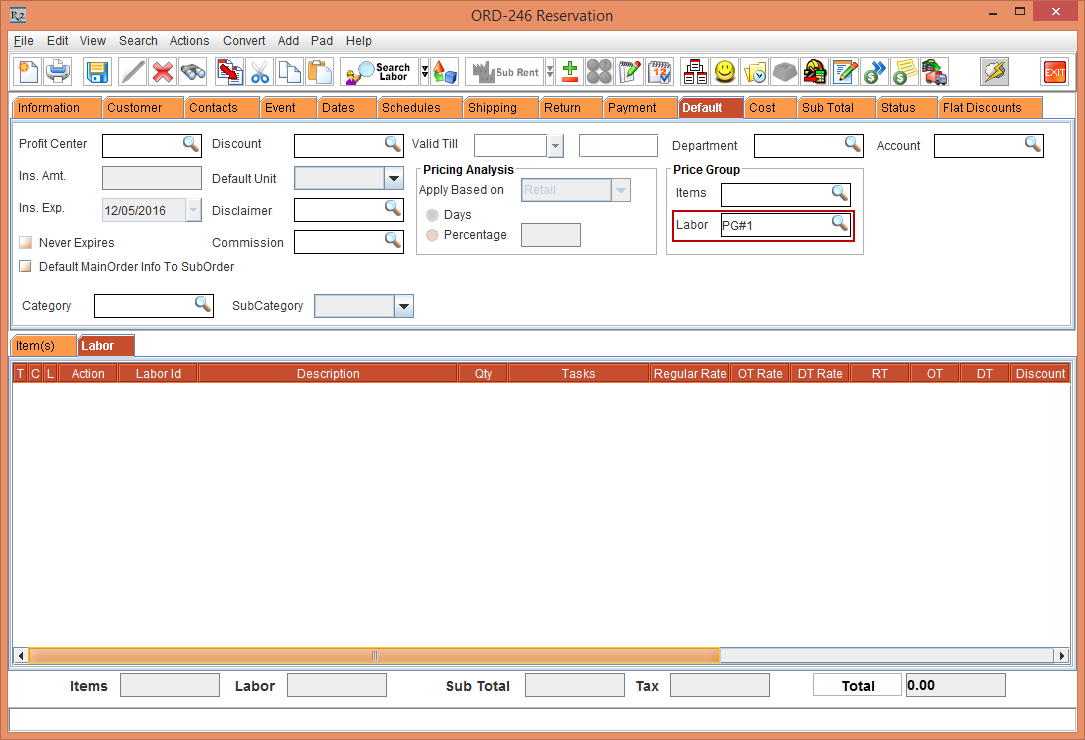Check Default MainOrder Info To SubOrder
This screenshot has height=740, width=1085.
(26, 267)
